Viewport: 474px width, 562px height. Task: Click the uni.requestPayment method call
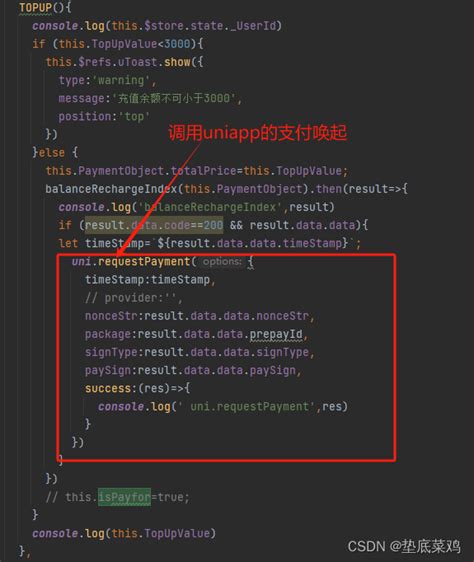click(x=131, y=262)
